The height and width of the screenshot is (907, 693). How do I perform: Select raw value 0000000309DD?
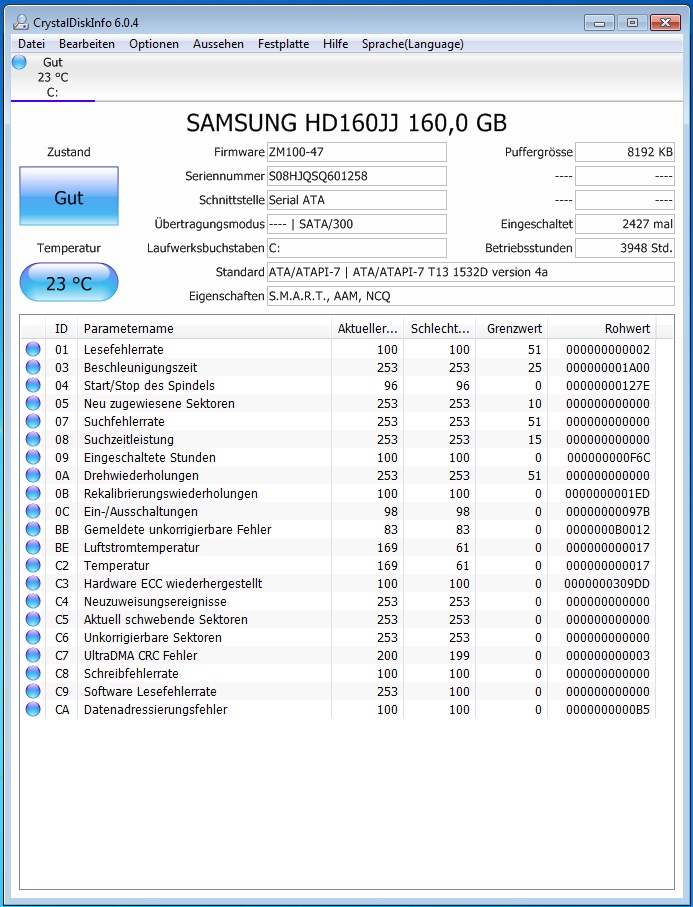[607, 583]
